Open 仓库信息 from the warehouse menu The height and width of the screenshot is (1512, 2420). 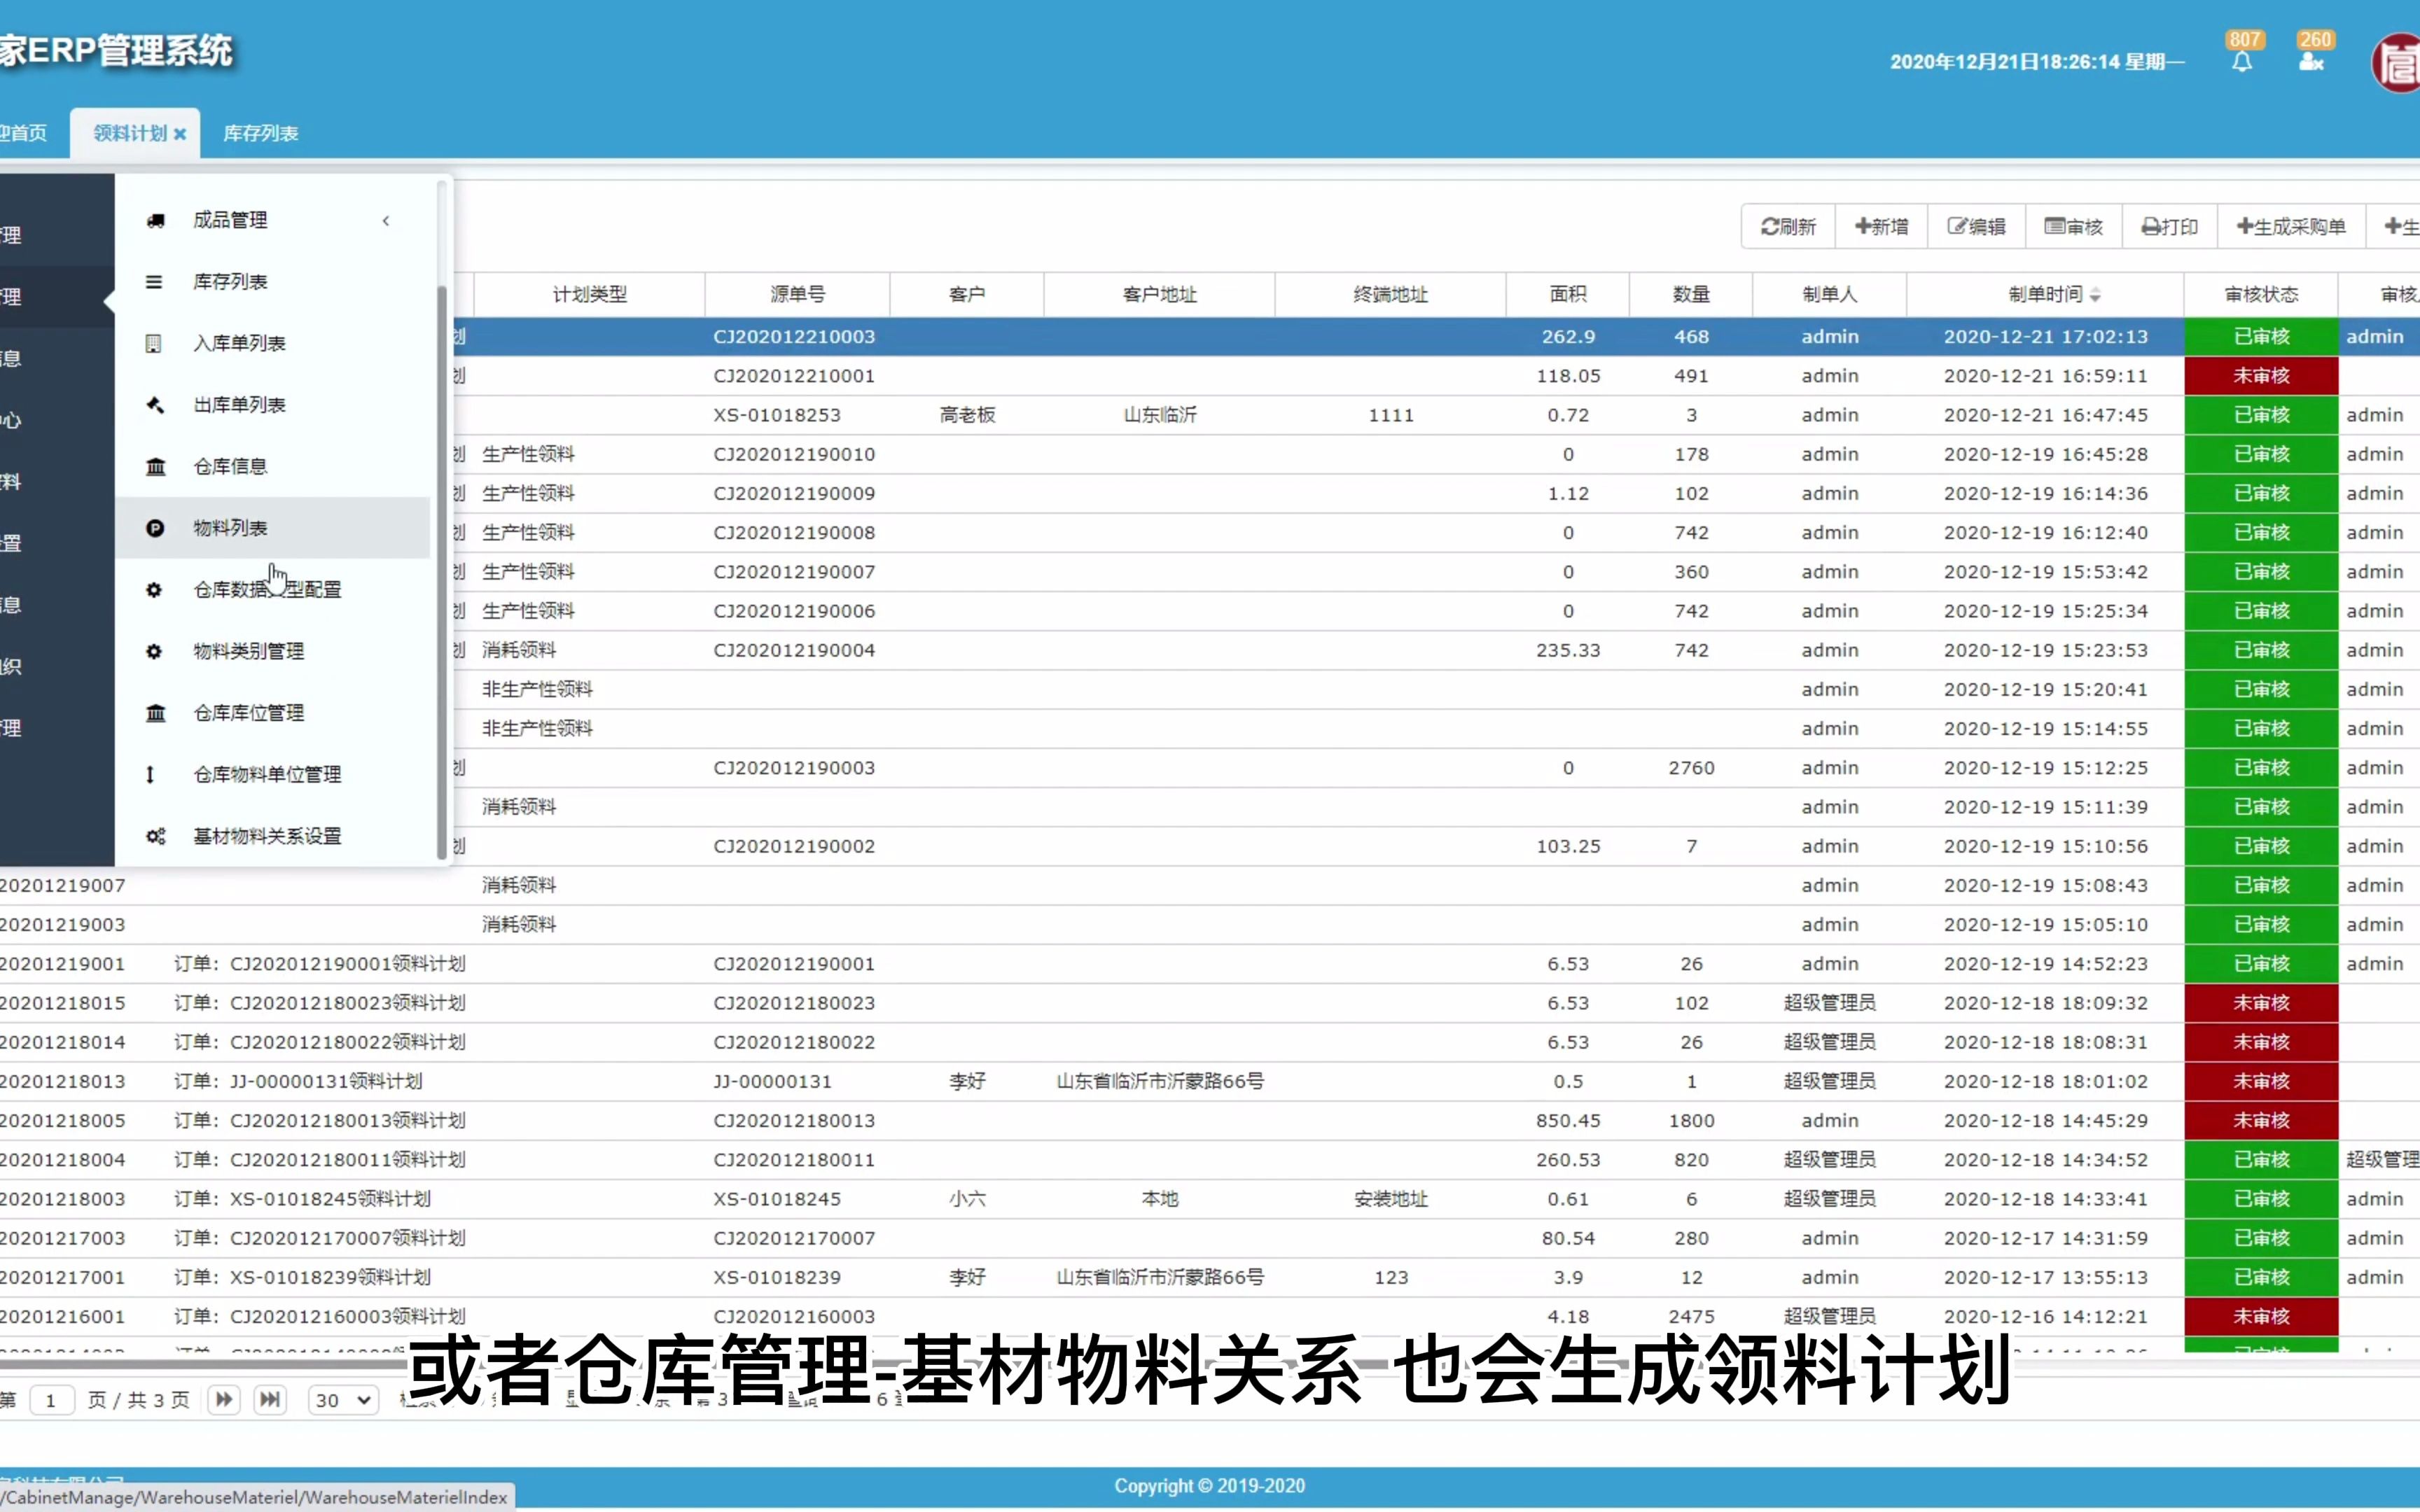(x=231, y=465)
